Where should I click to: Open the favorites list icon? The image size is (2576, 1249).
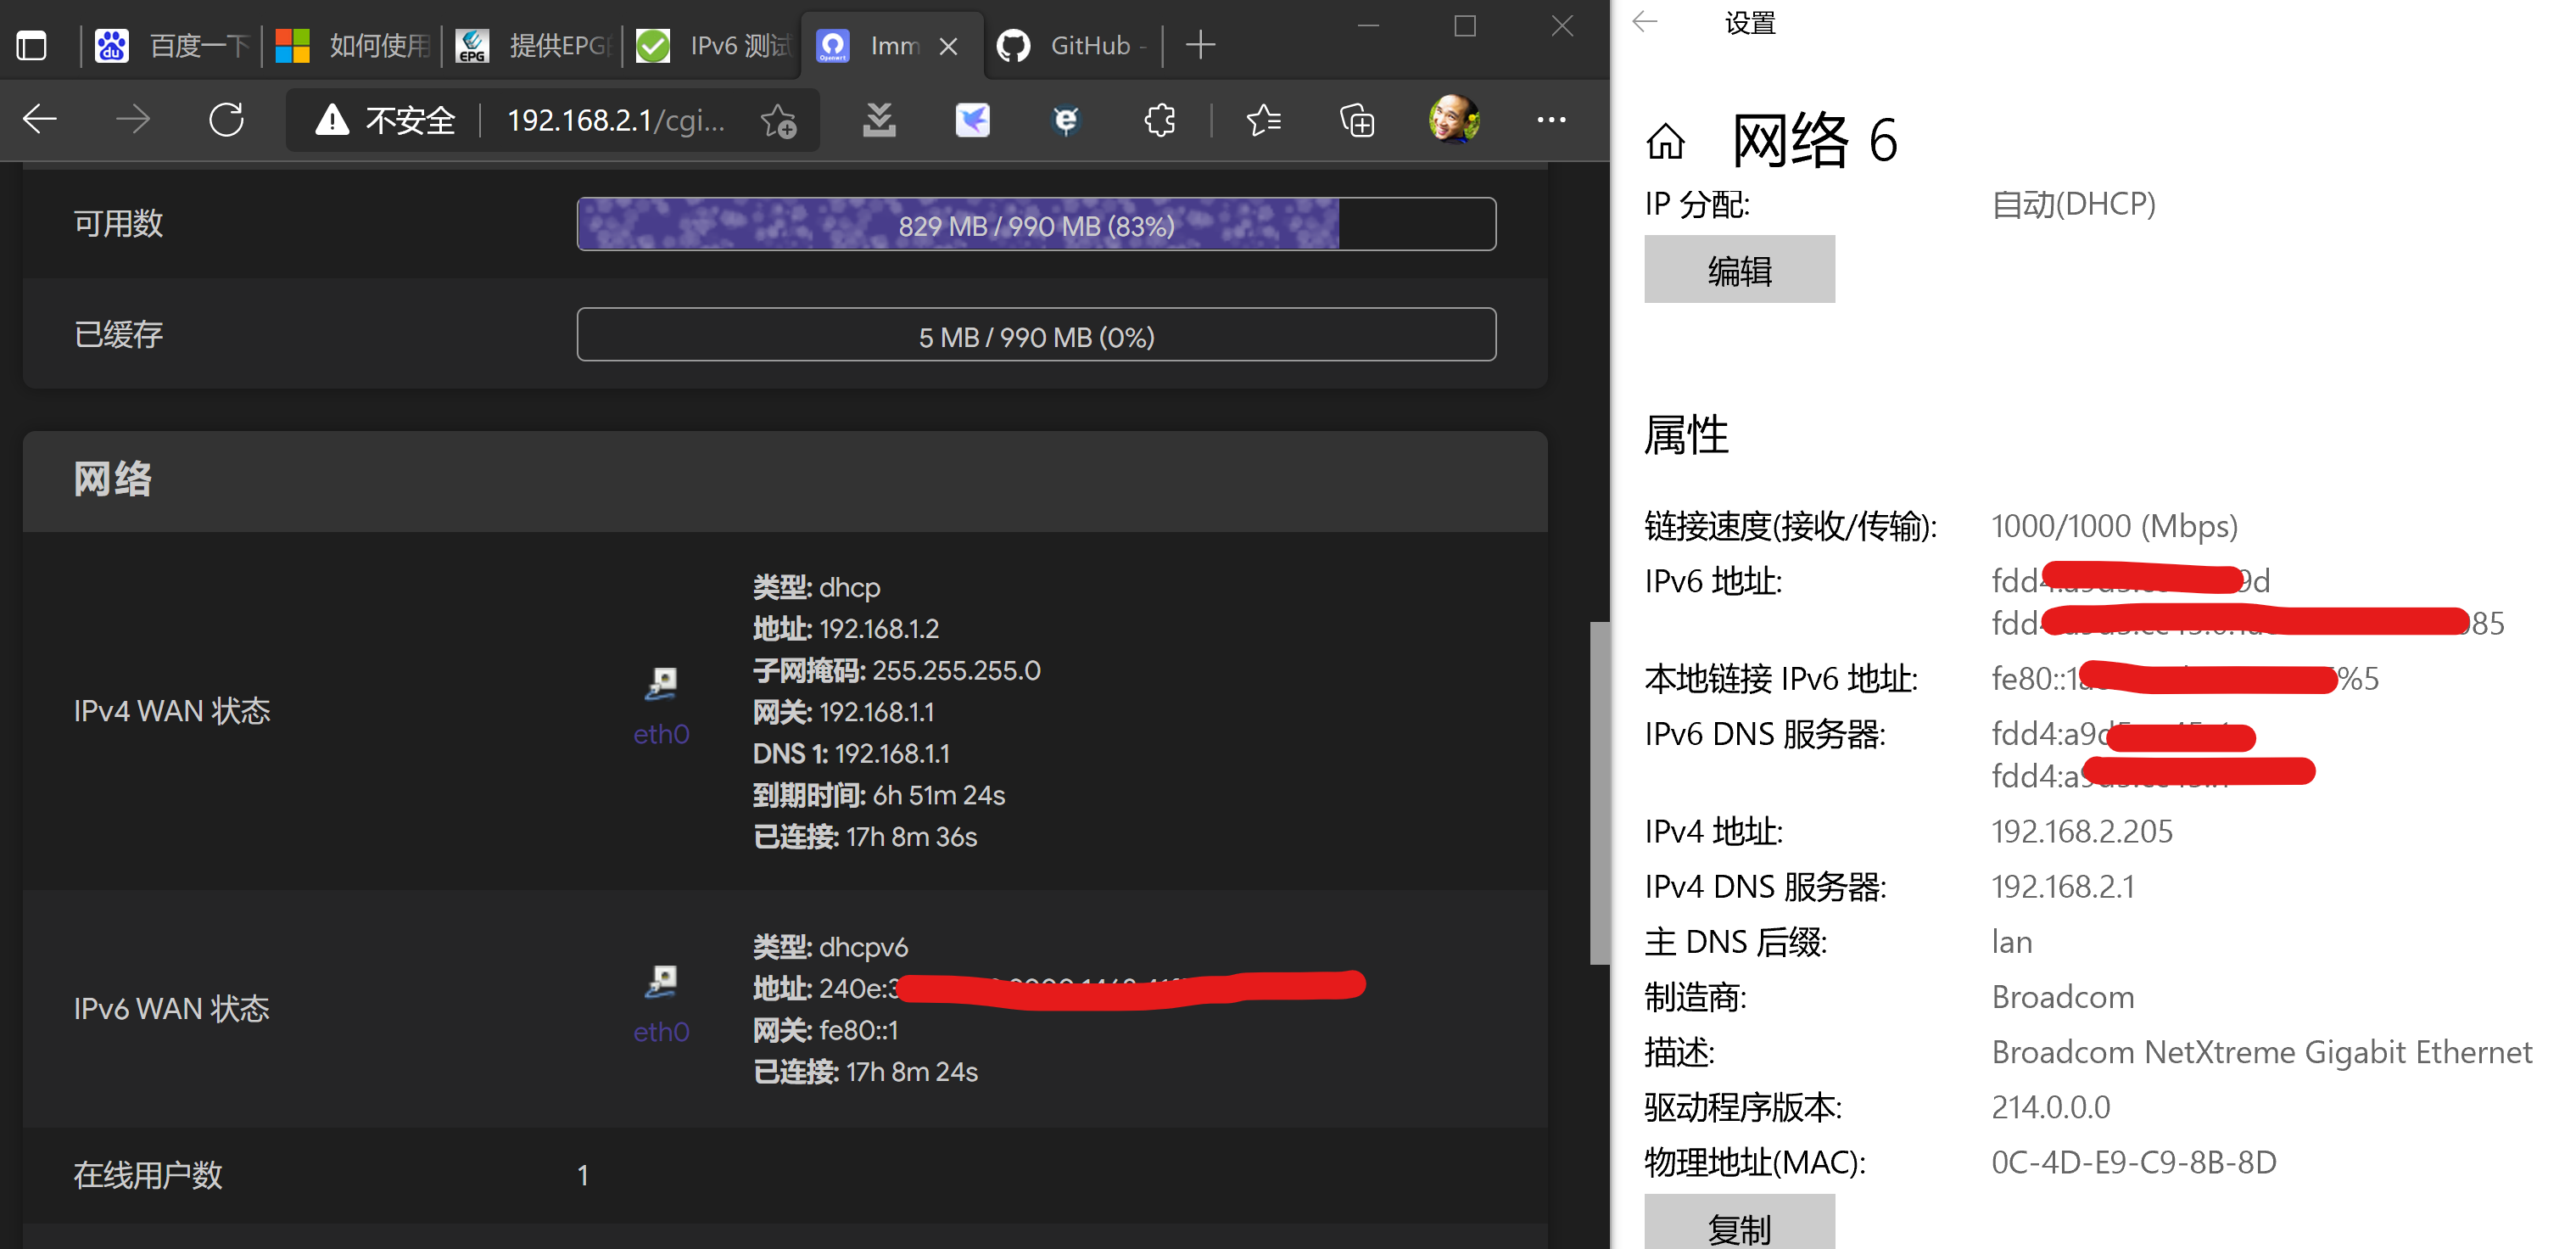pyautogui.click(x=1264, y=120)
